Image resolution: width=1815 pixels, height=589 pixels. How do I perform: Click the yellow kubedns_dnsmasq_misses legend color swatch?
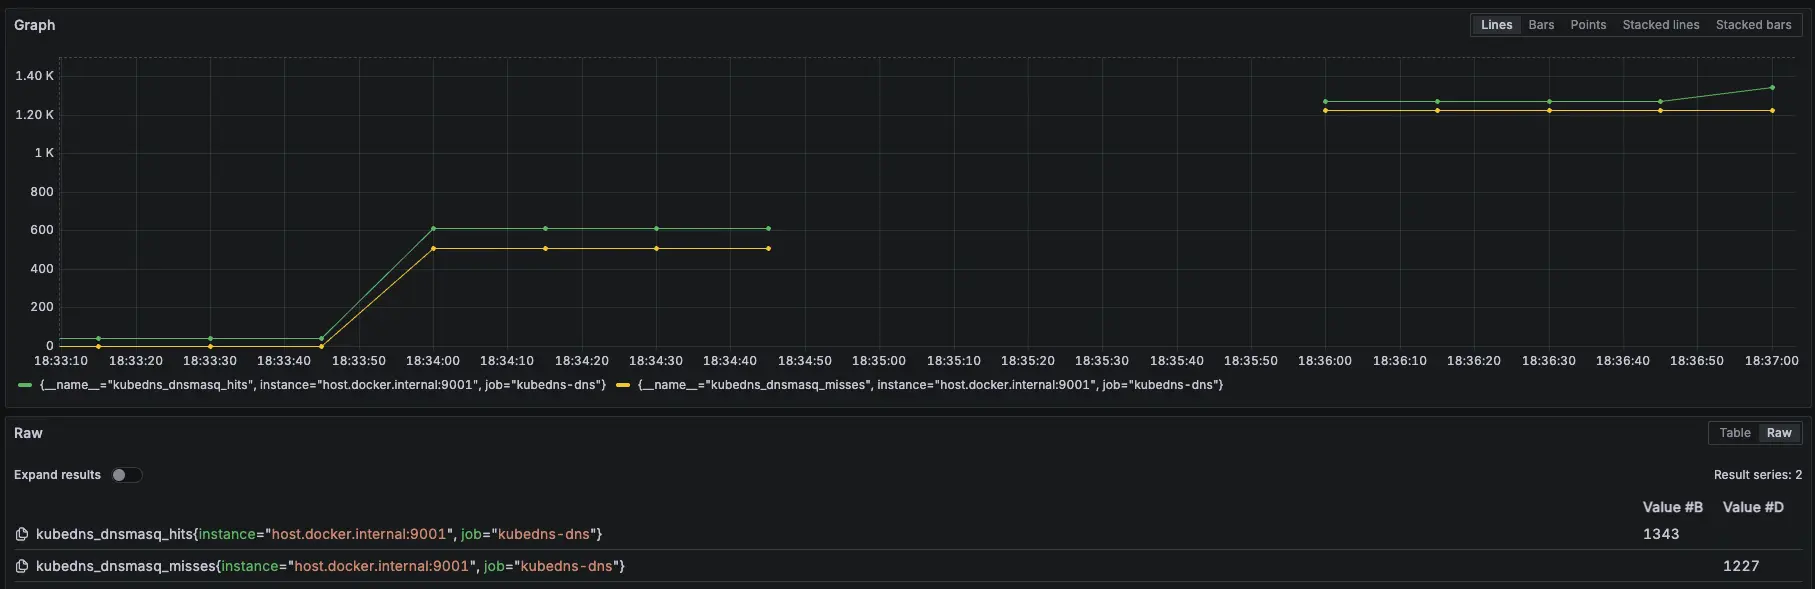click(623, 385)
